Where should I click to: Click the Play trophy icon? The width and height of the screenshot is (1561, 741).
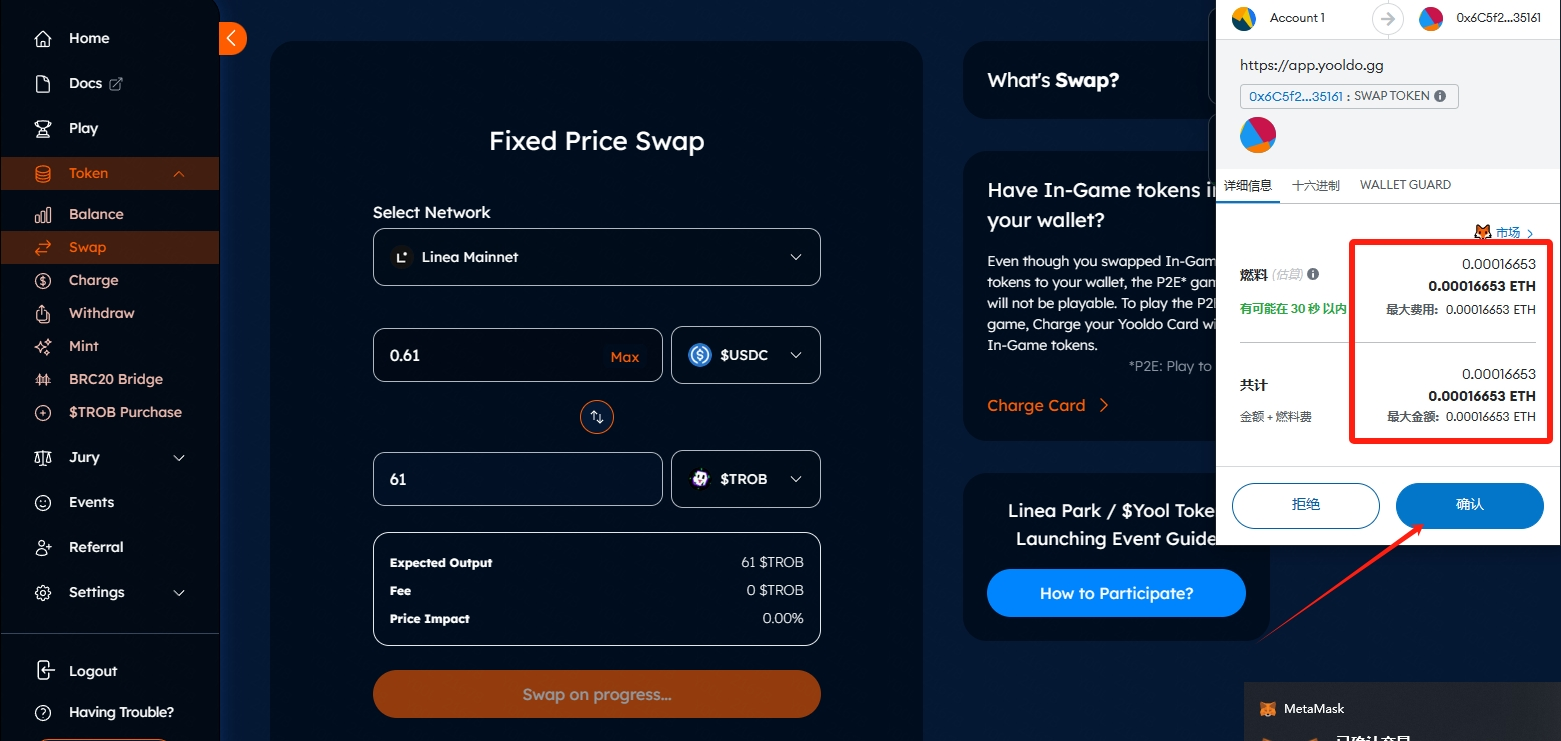pos(43,129)
